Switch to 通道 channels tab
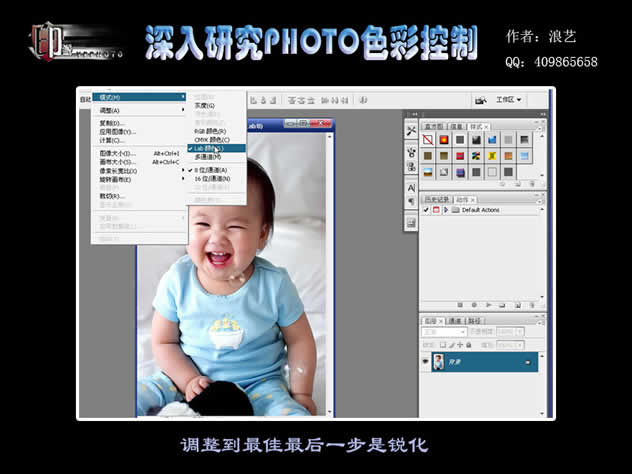The width and height of the screenshot is (632, 474). [x=455, y=321]
